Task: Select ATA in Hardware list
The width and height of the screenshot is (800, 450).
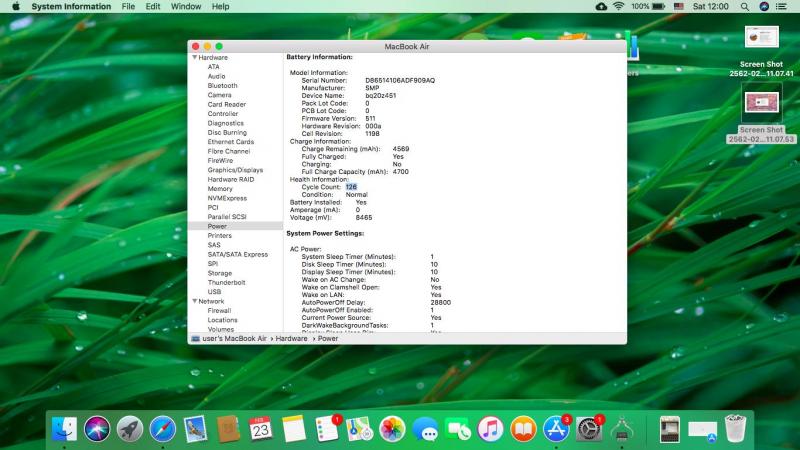Action: point(213,67)
